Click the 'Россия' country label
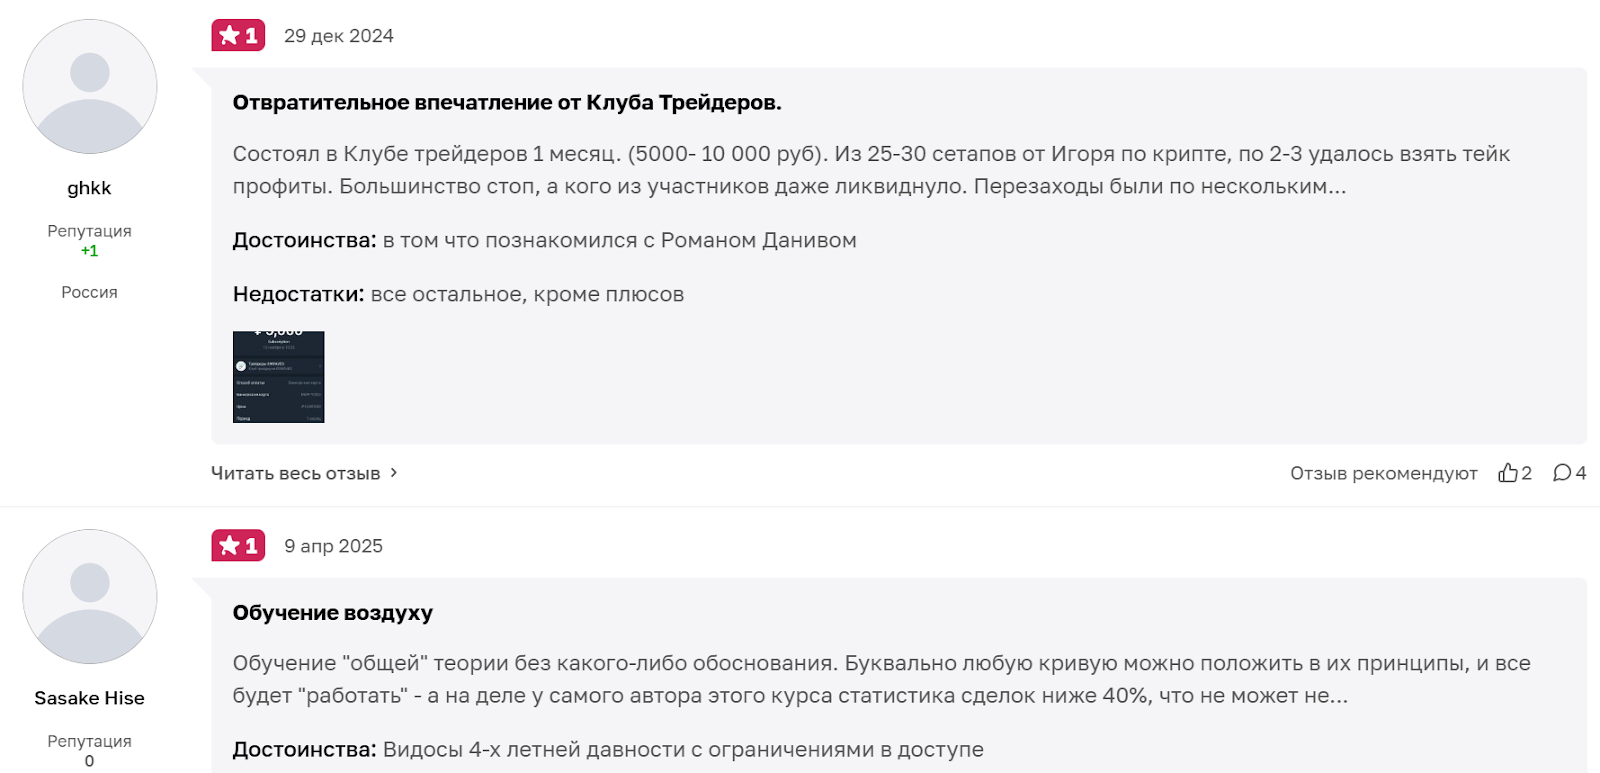The image size is (1600, 773). [89, 292]
